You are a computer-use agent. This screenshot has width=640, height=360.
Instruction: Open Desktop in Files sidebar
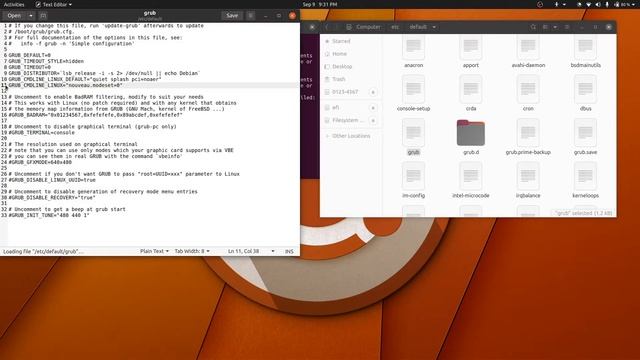pyautogui.click(x=351, y=67)
